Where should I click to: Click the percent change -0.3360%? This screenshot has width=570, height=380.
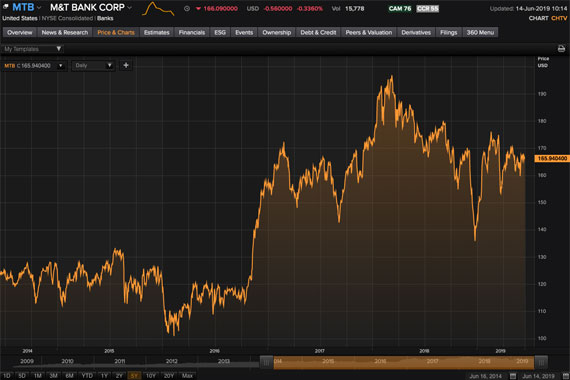pyautogui.click(x=310, y=8)
